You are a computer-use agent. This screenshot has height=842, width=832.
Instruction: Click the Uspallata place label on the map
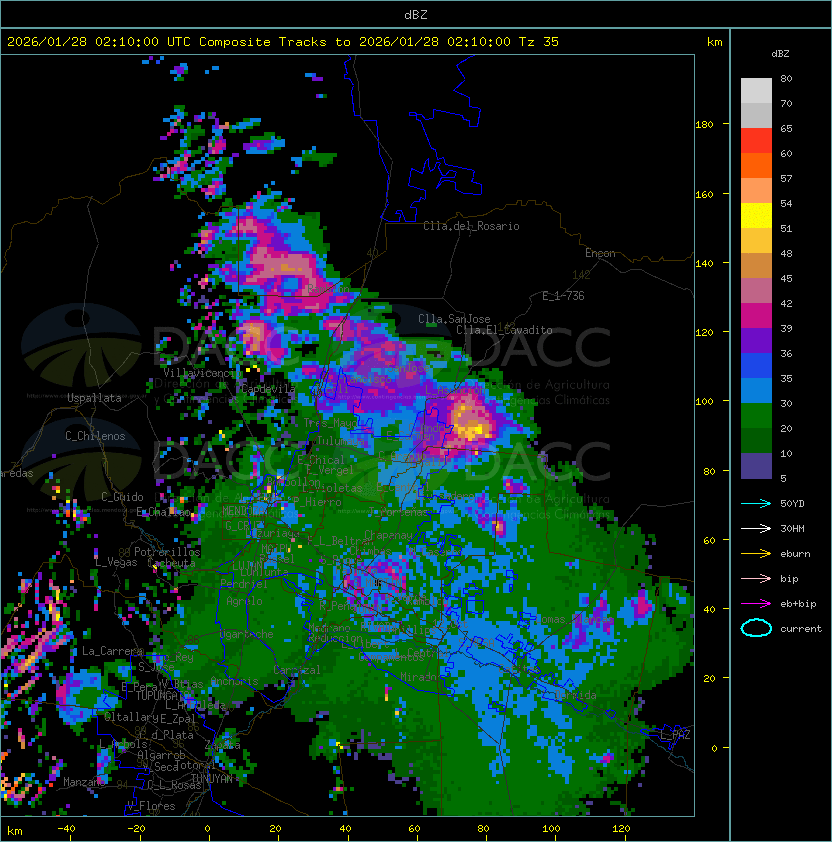coord(94,398)
